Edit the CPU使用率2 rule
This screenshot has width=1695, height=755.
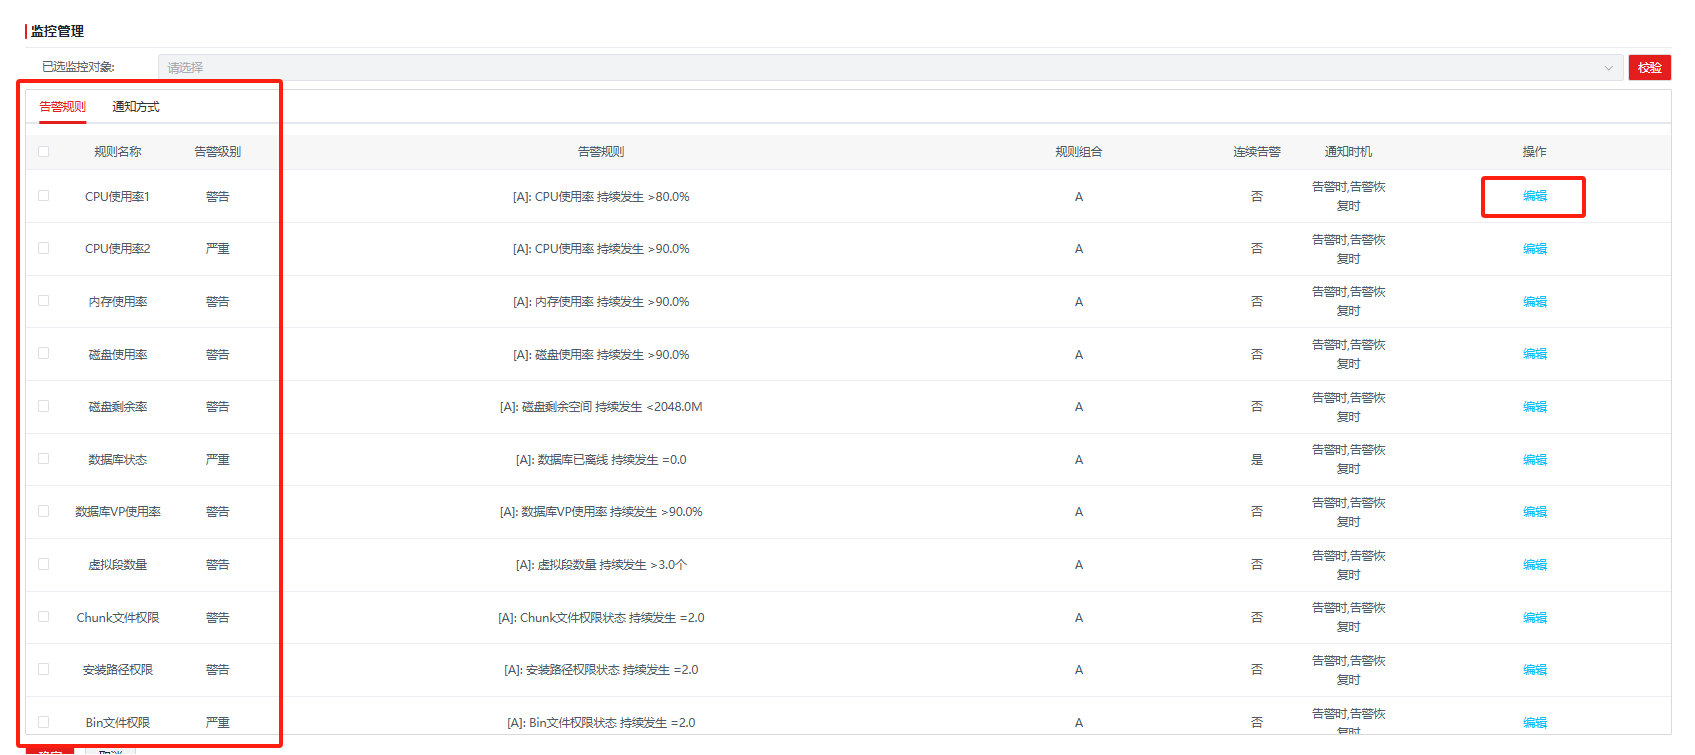point(1534,249)
